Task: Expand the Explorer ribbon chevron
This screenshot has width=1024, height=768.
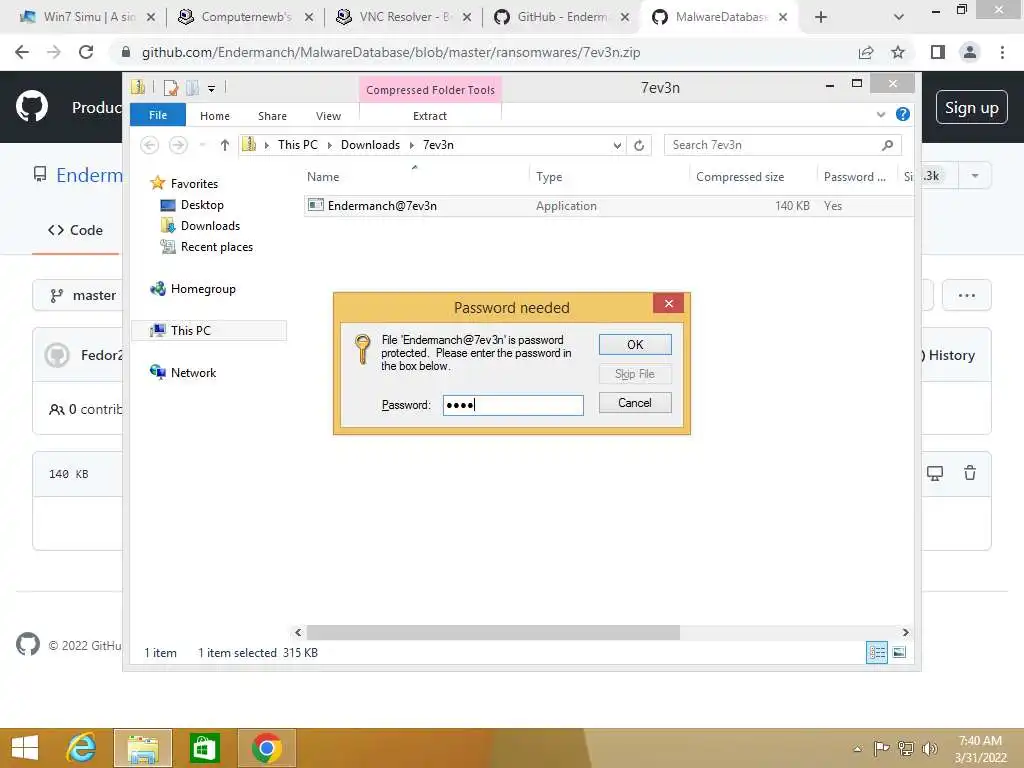Action: pyautogui.click(x=880, y=114)
